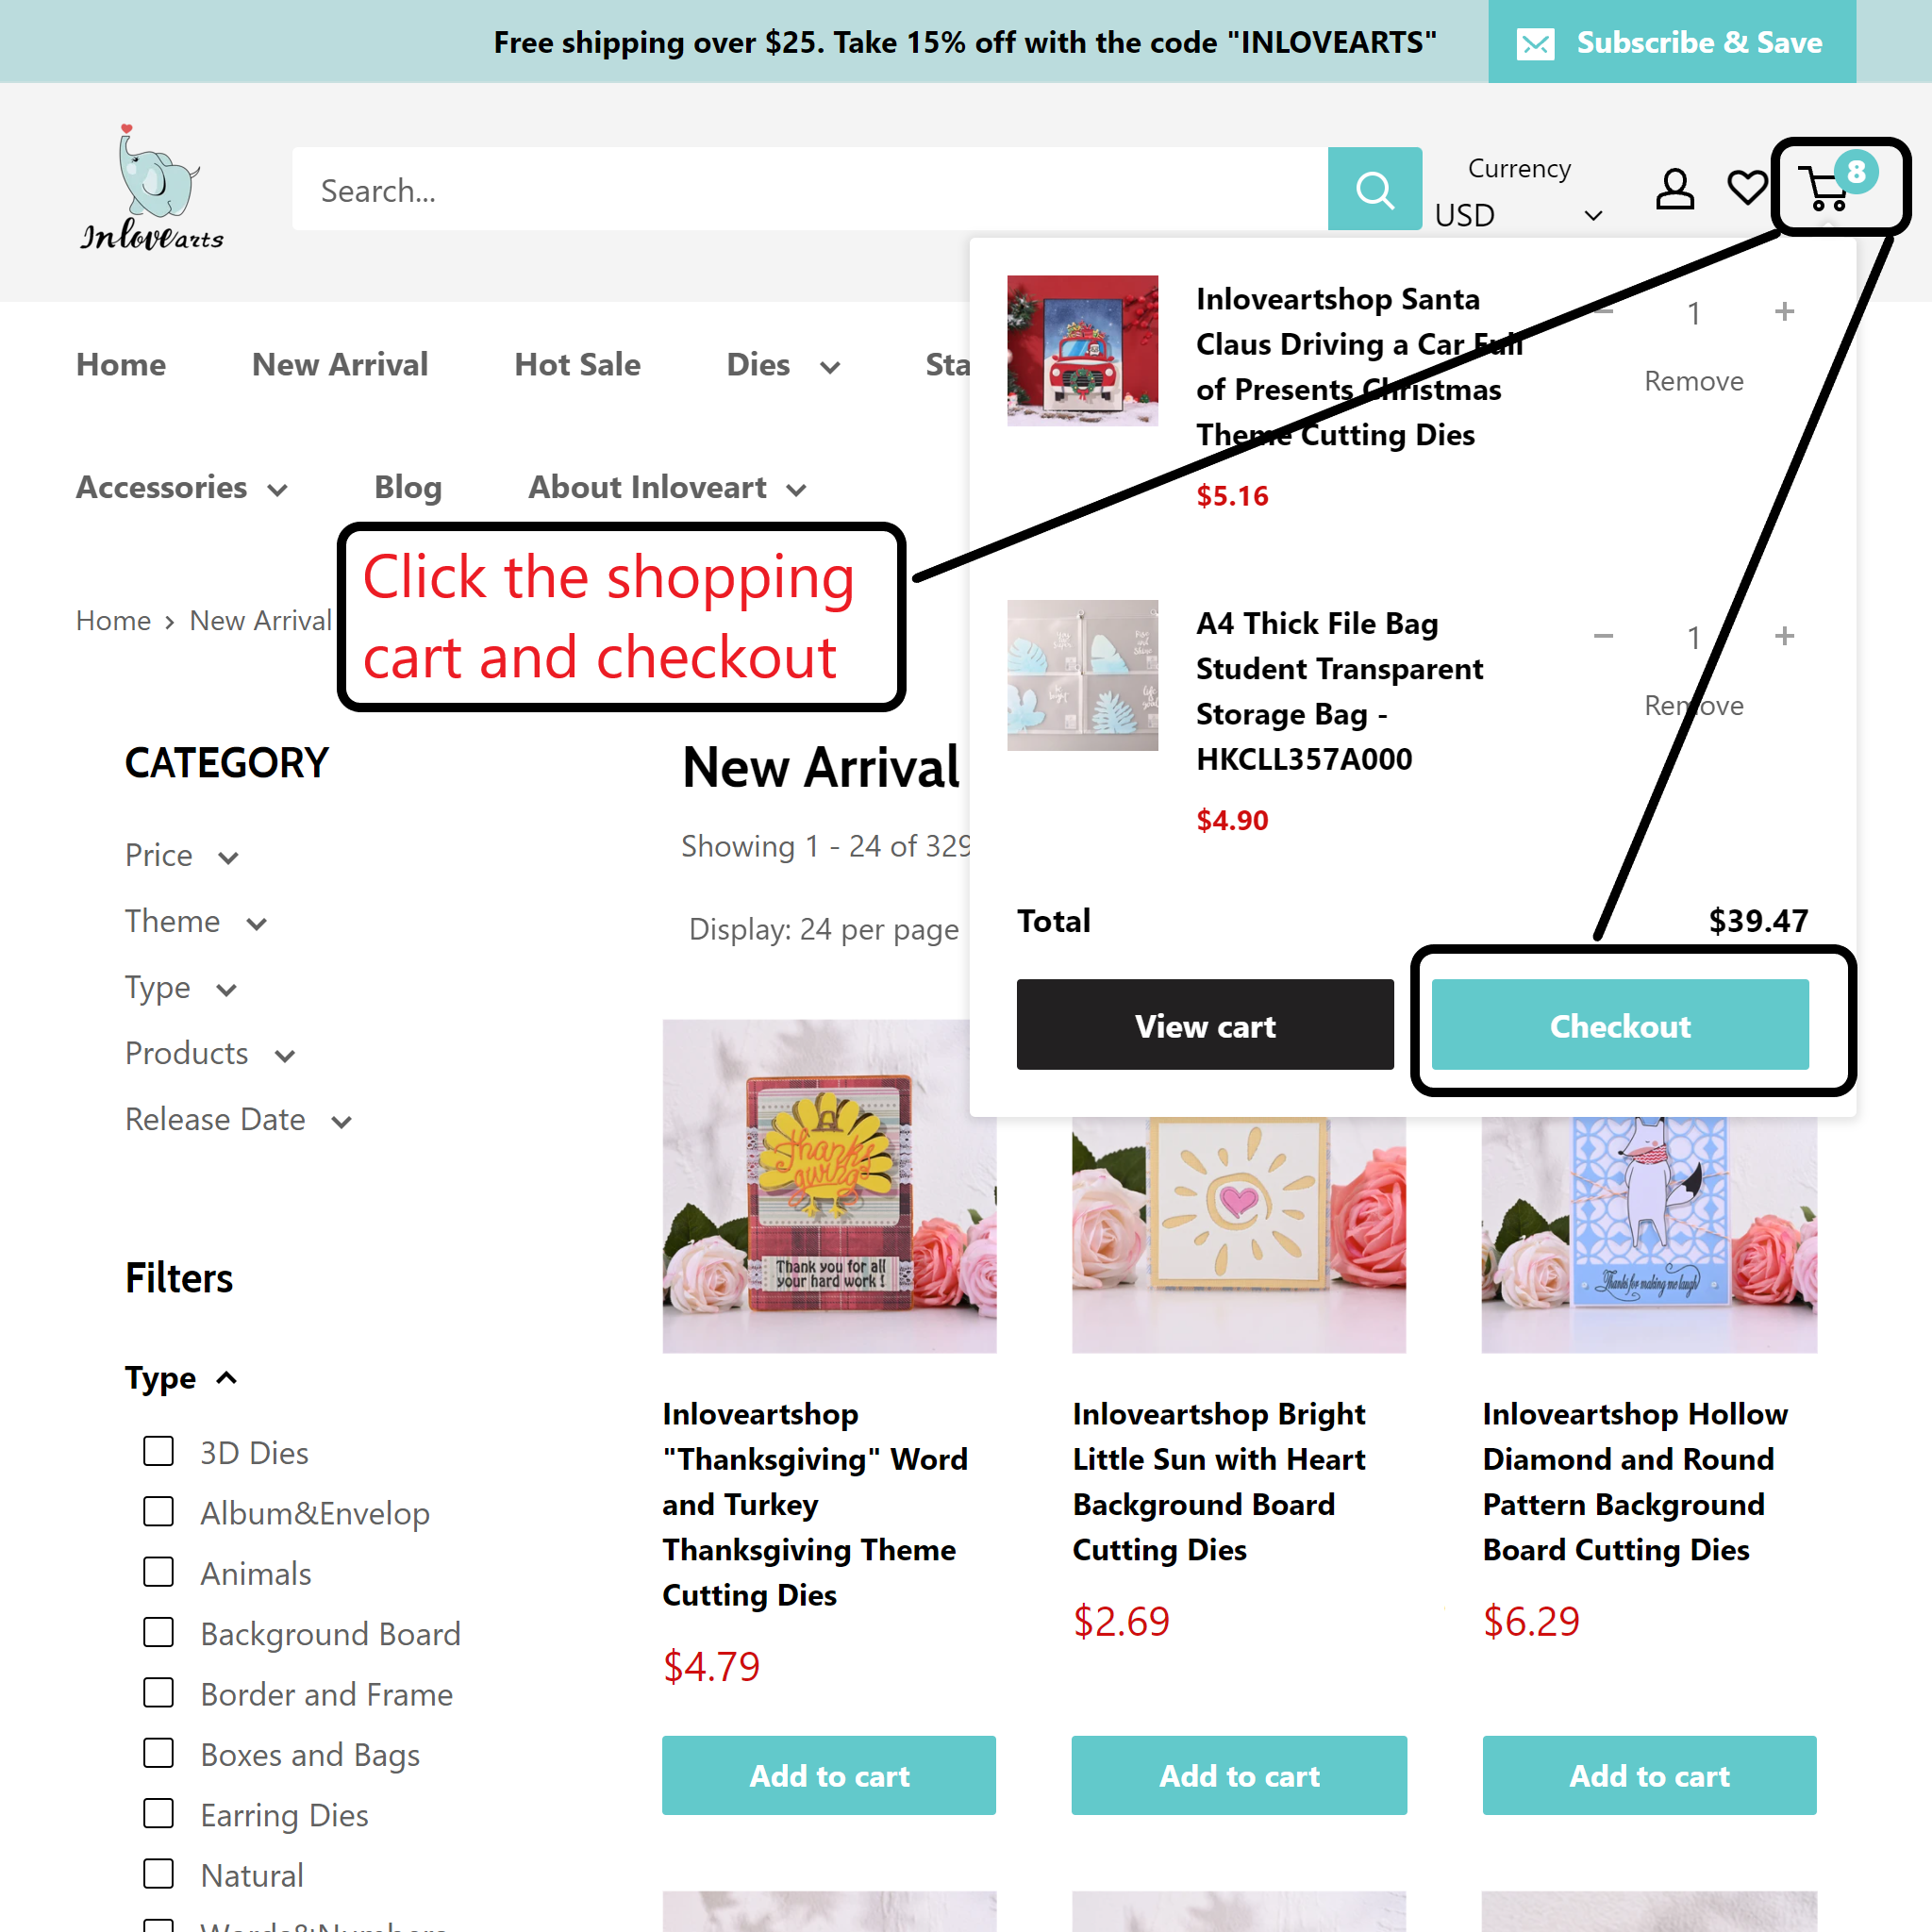Open the Currency USD dropdown

point(1519,215)
